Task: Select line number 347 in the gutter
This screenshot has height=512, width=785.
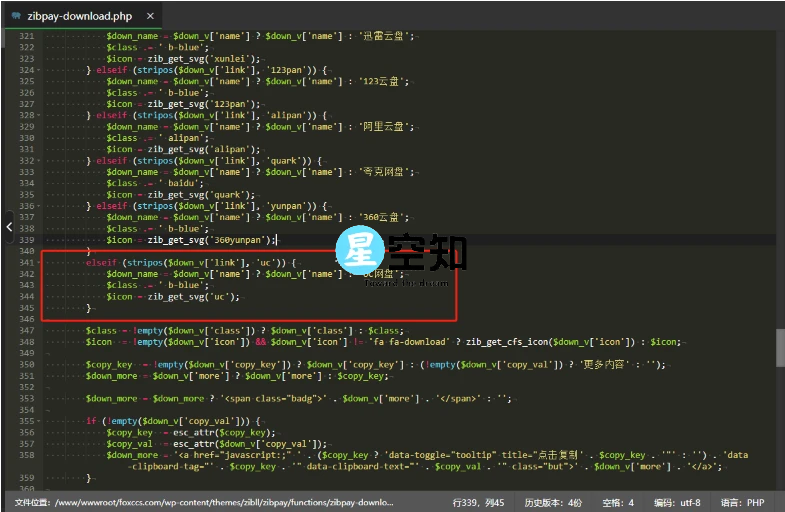Action: point(25,330)
